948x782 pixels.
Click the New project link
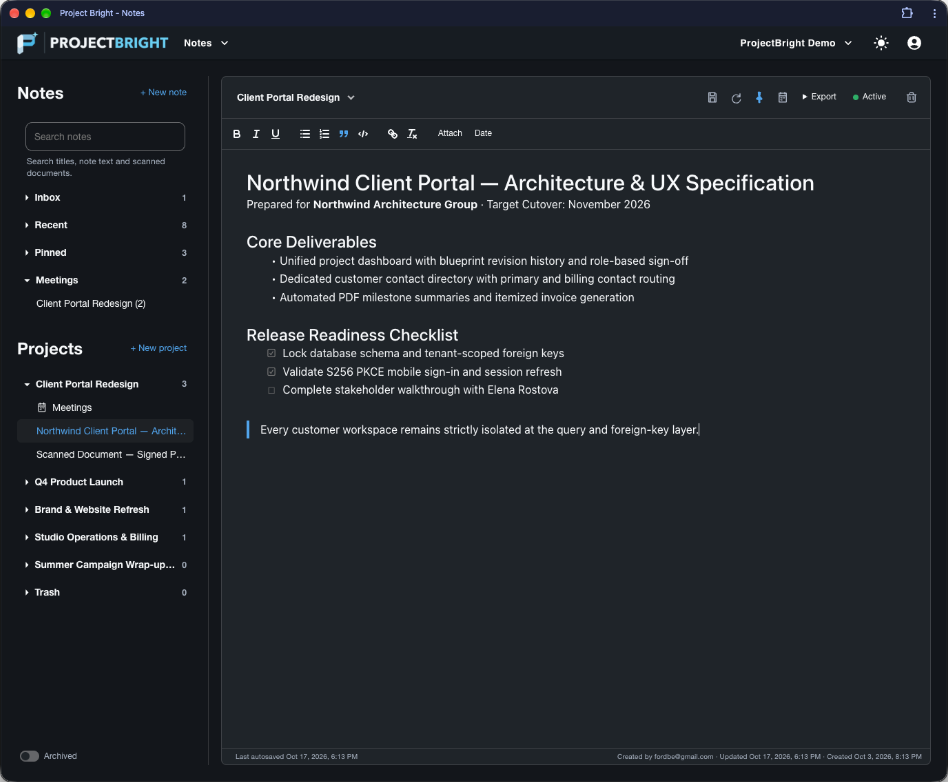tap(158, 348)
